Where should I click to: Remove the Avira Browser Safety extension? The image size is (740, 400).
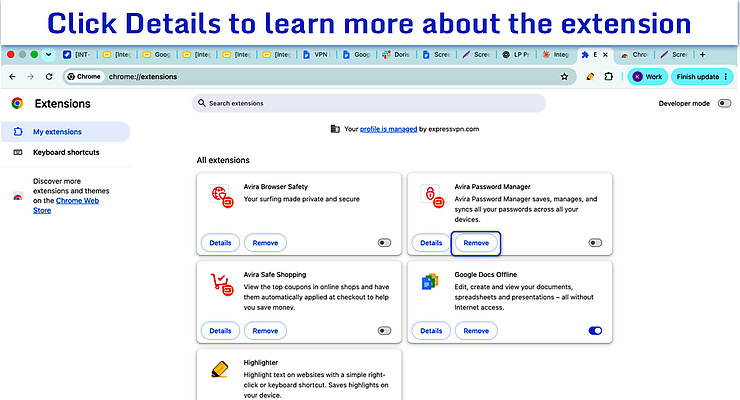[x=265, y=243]
